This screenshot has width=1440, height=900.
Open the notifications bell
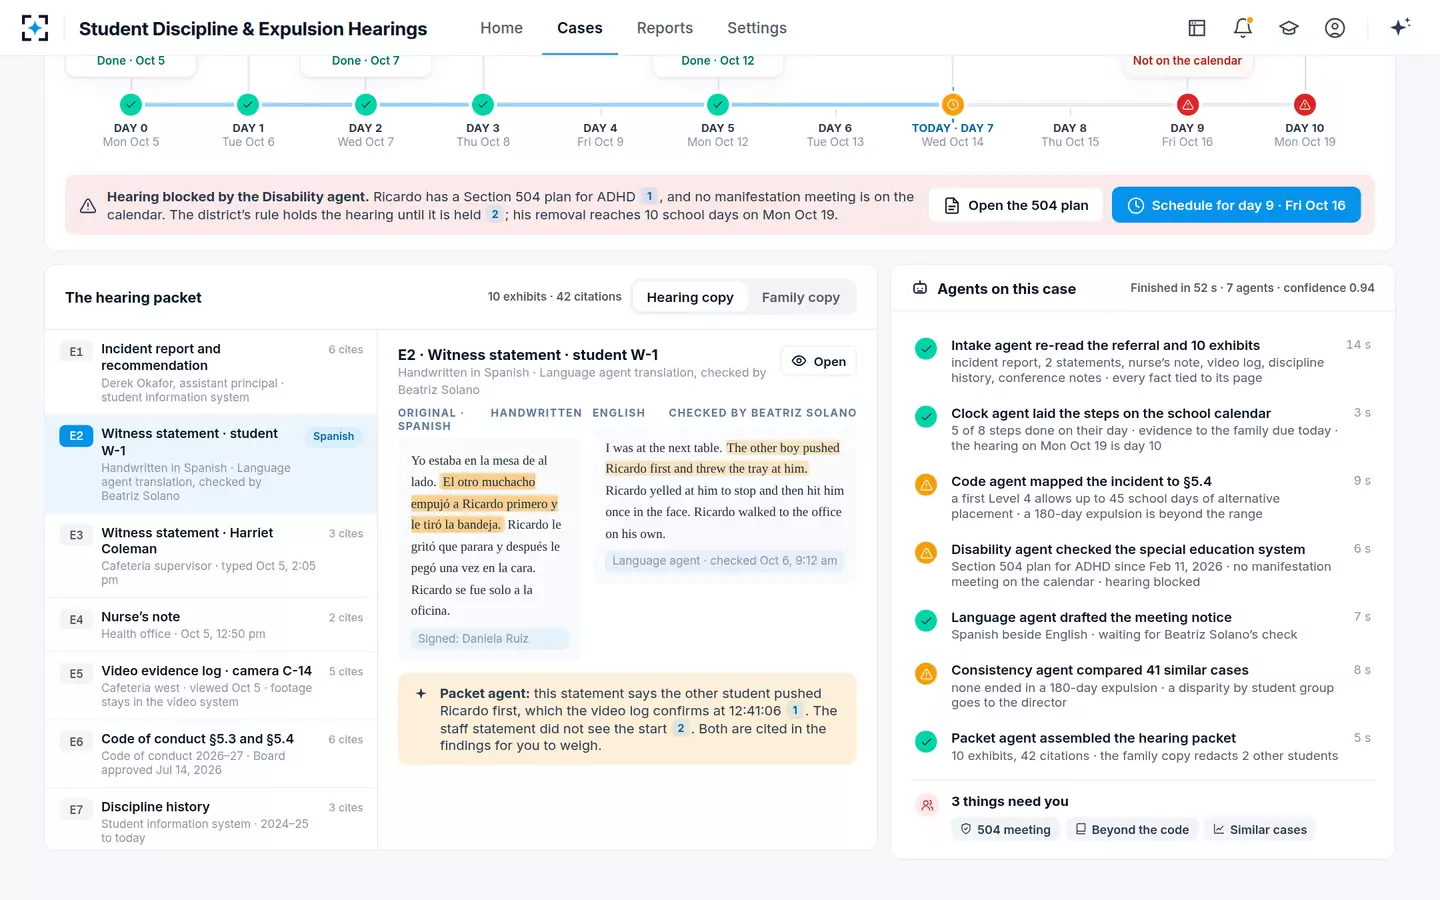tap(1243, 28)
